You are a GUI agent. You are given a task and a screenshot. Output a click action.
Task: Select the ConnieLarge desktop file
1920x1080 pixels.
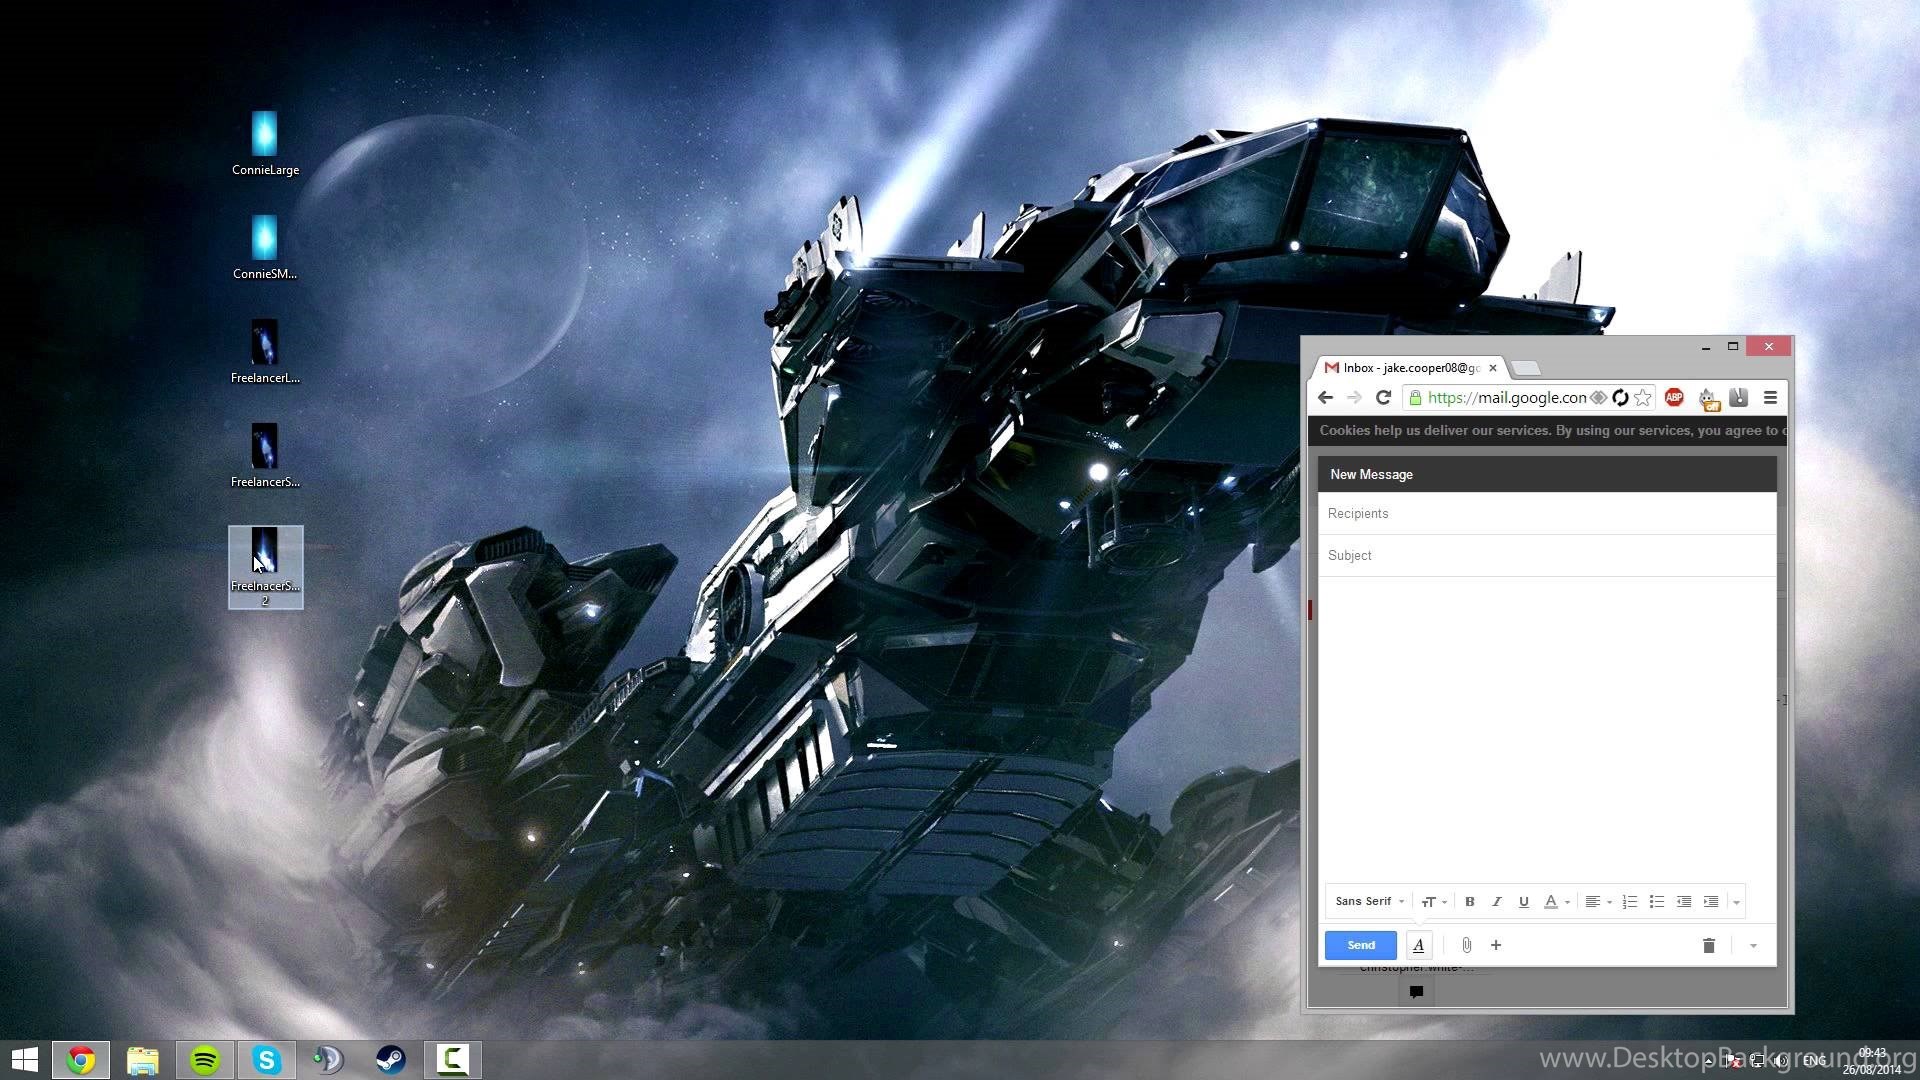(x=265, y=143)
